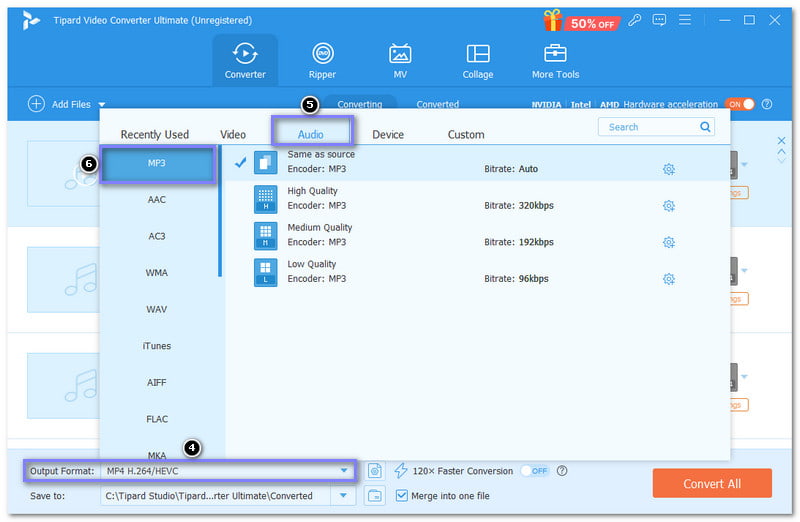The image size is (800, 522).
Task: Select FLAC in the format list
Action: pyautogui.click(x=157, y=419)
